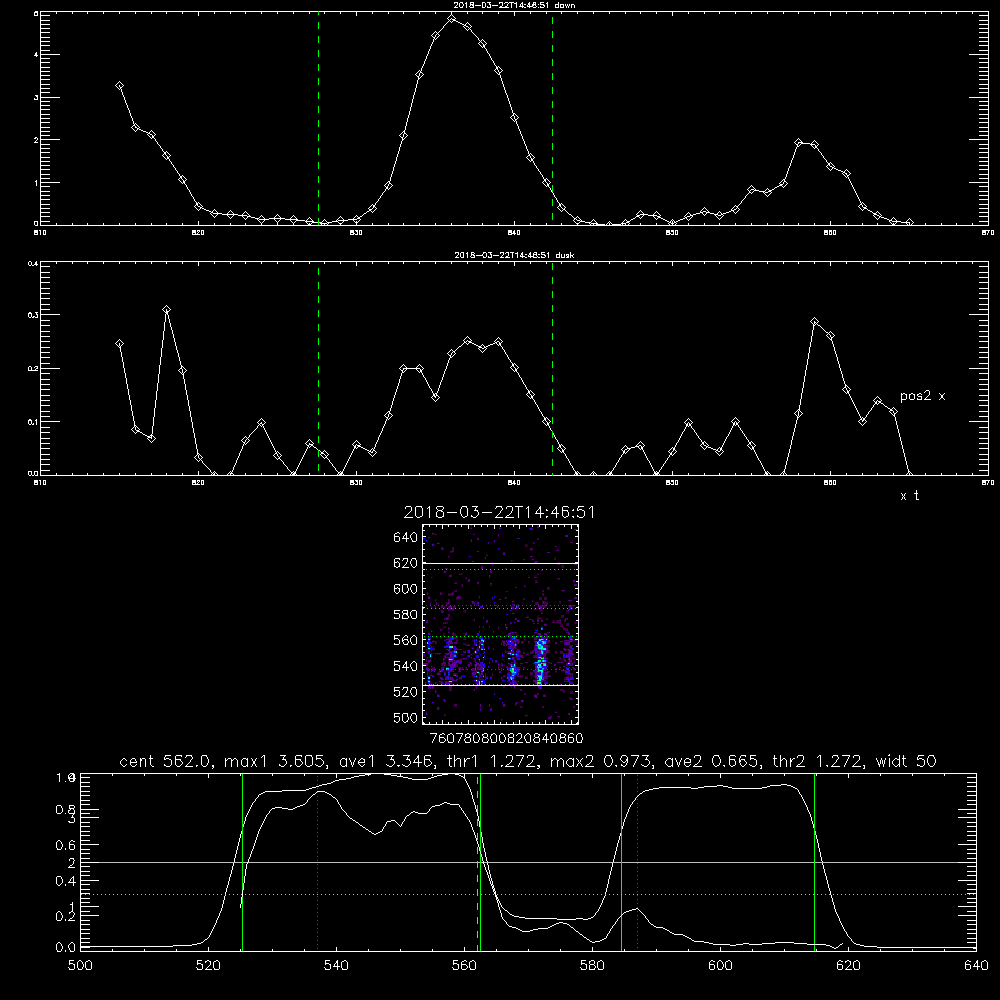Image resolution: width=1000 pixels, height=1000 pixels.
Task: Click bottom profile plot y-axis label 0.0
Action: tap(66, 948)
